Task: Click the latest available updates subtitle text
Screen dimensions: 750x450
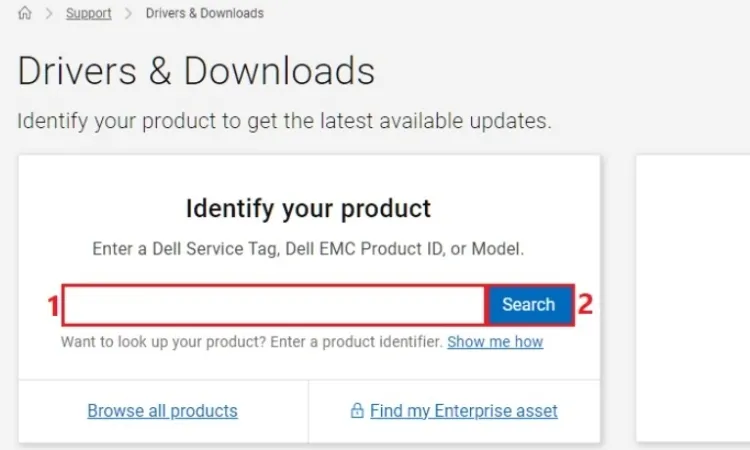Action: pos(284,122)
